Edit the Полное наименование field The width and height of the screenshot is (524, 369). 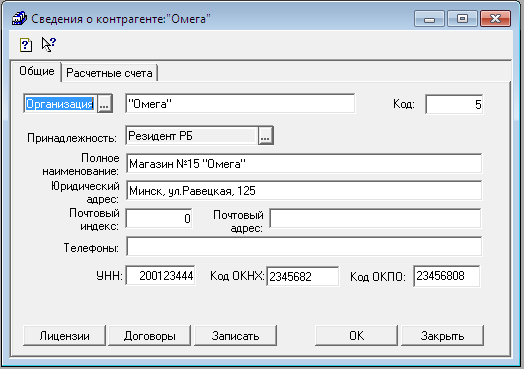click(x=304, y=163)
